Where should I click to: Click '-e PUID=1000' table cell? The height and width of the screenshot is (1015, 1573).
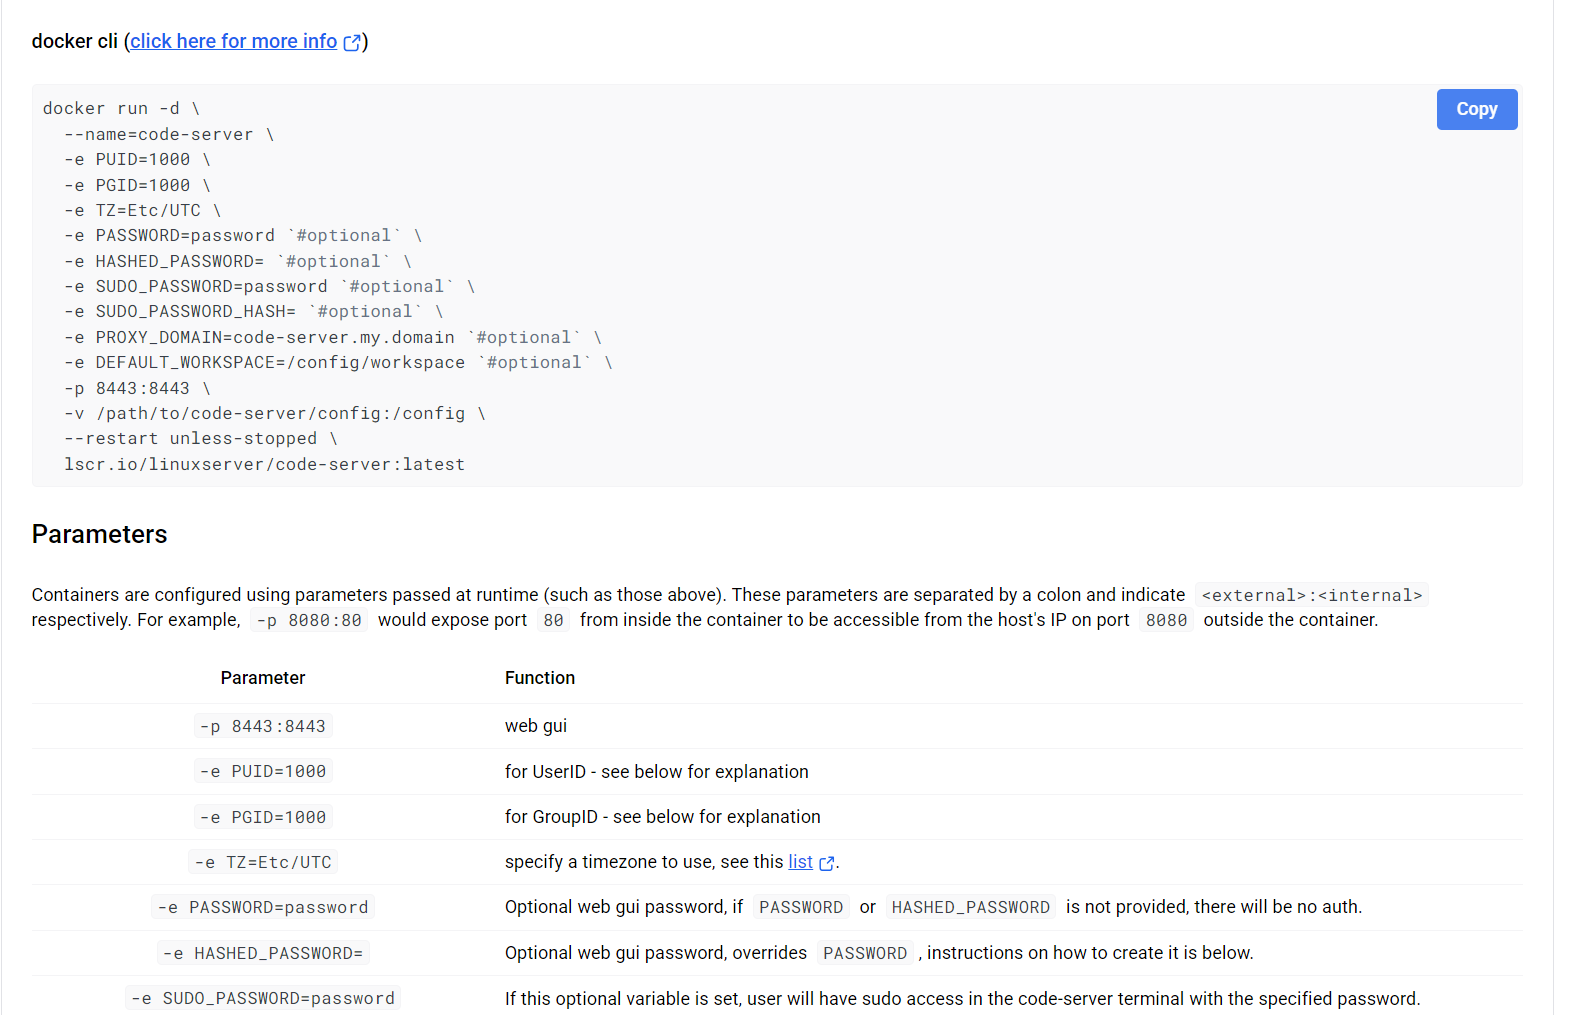click(x=263, y=771)
